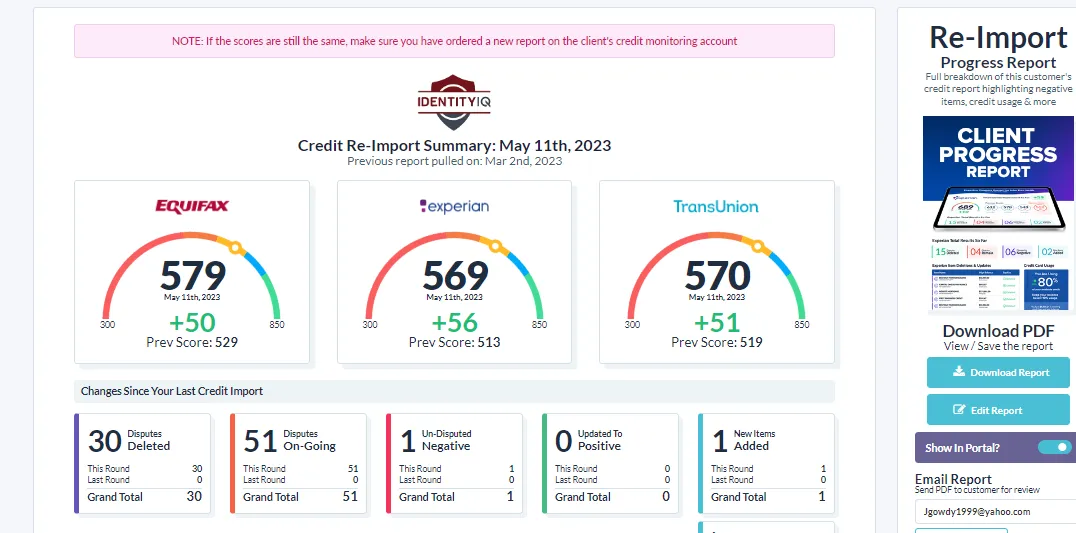Click the email address input field
This screenshot has height=533, width=1076.
[x=995, y=512]
